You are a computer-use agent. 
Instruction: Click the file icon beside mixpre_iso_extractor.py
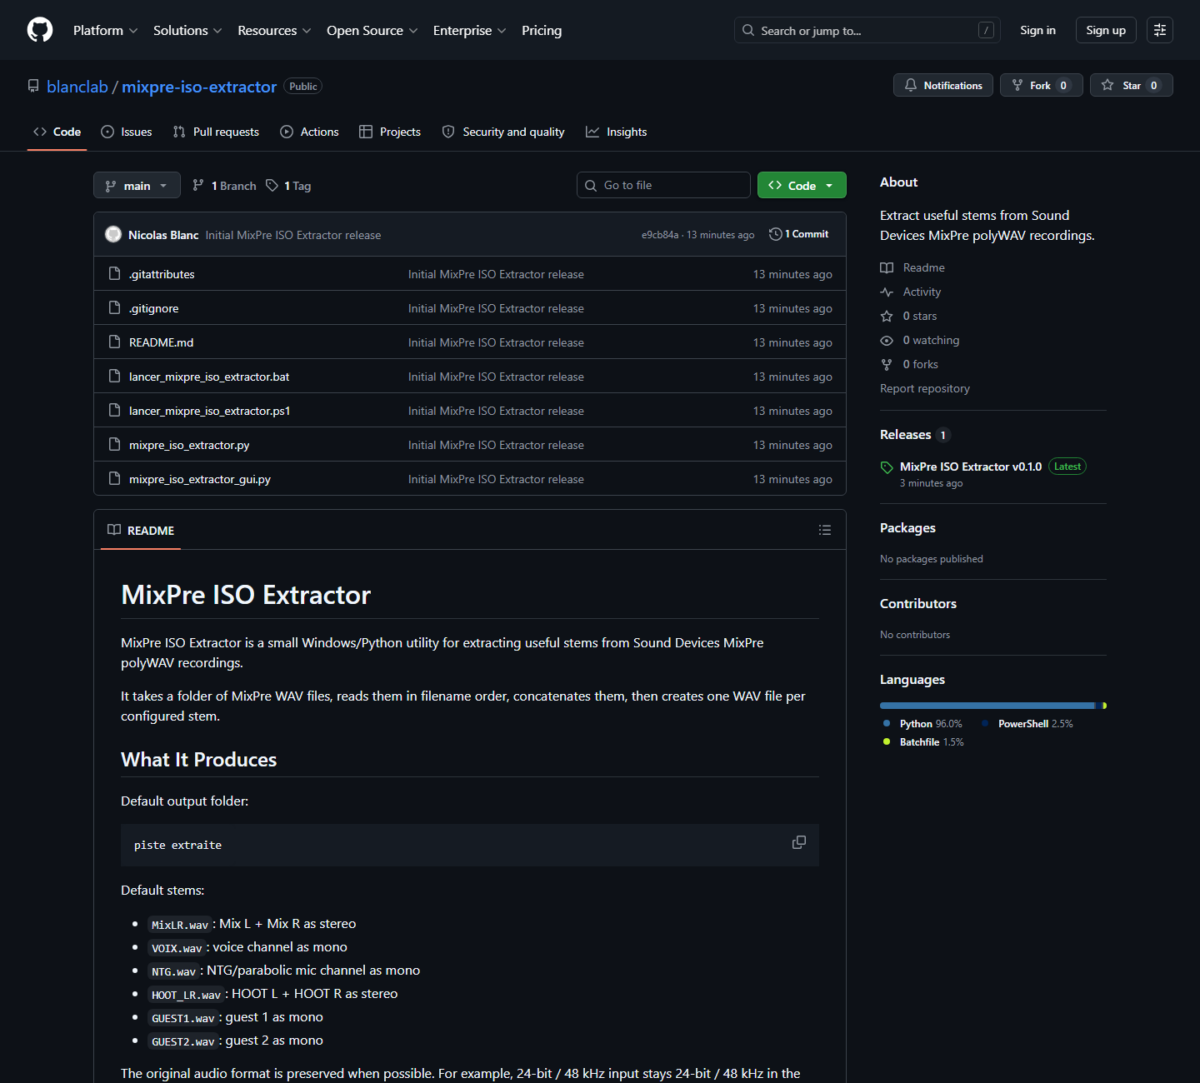tap(114, 445)
